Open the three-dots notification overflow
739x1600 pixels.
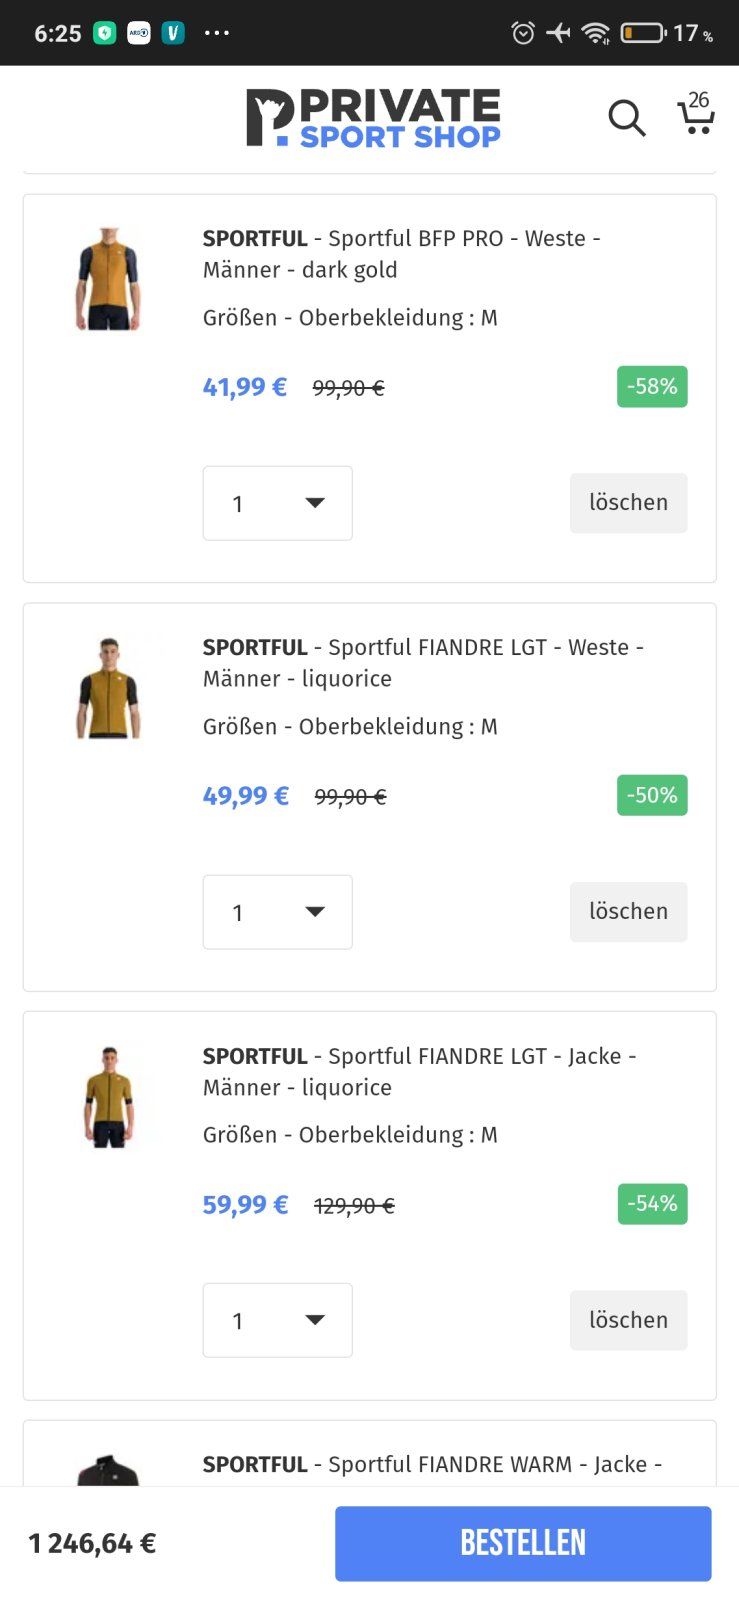click(x=217, y=33)
